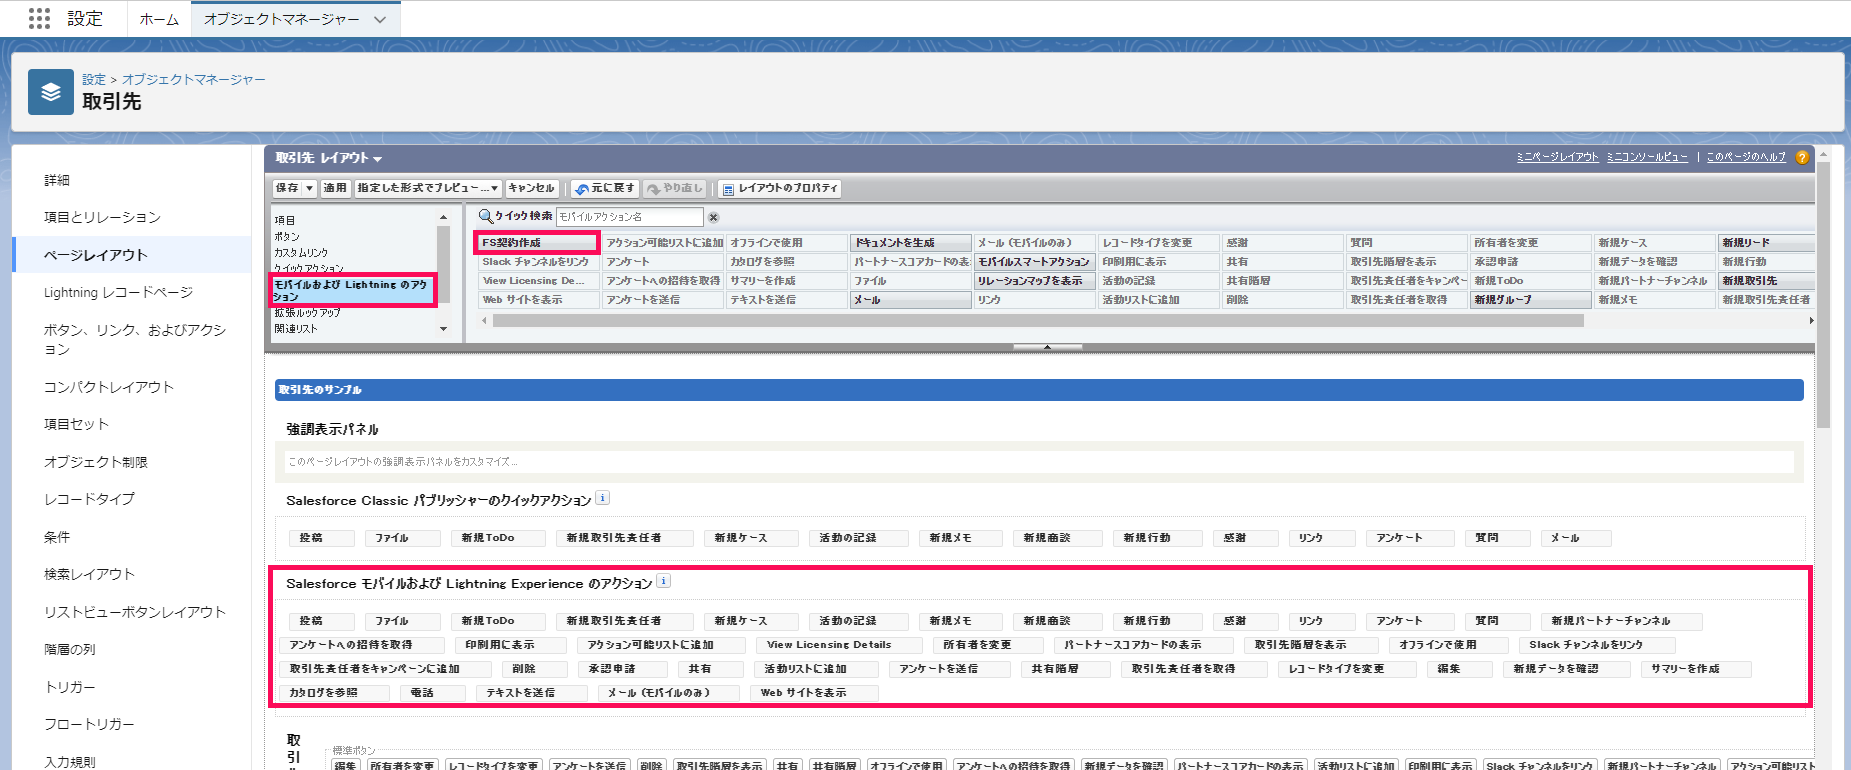This screenshot has width=1851, height=770.
Task: Select リレーションマップを表示 in the palette
Action: coord(1035,281)
